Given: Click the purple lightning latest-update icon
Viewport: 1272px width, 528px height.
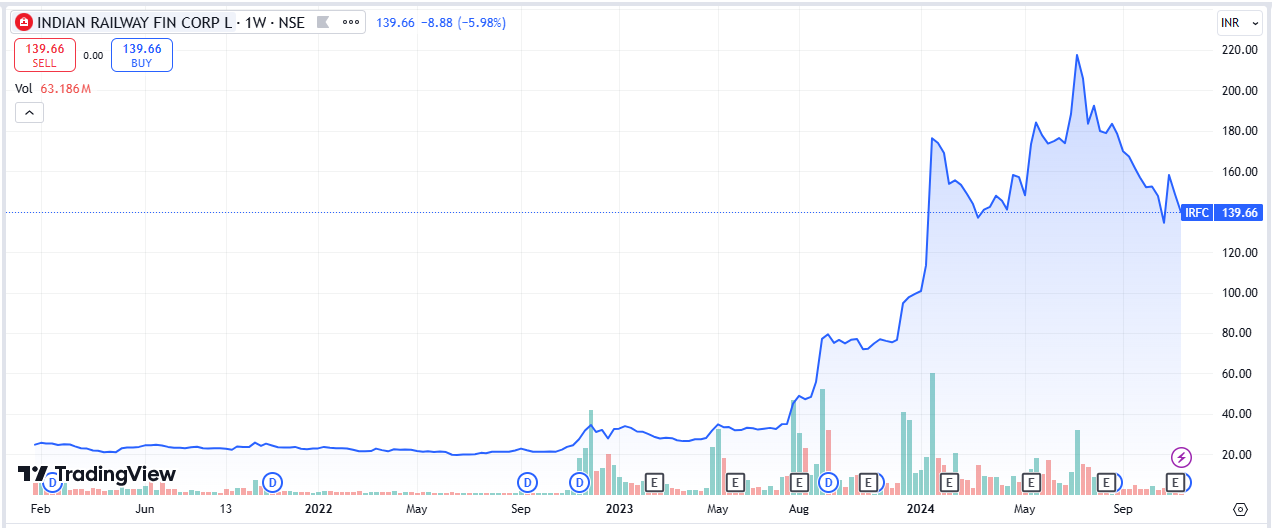Looking at the screenshot, I should pyautogui.click(x=1181, y=457).
